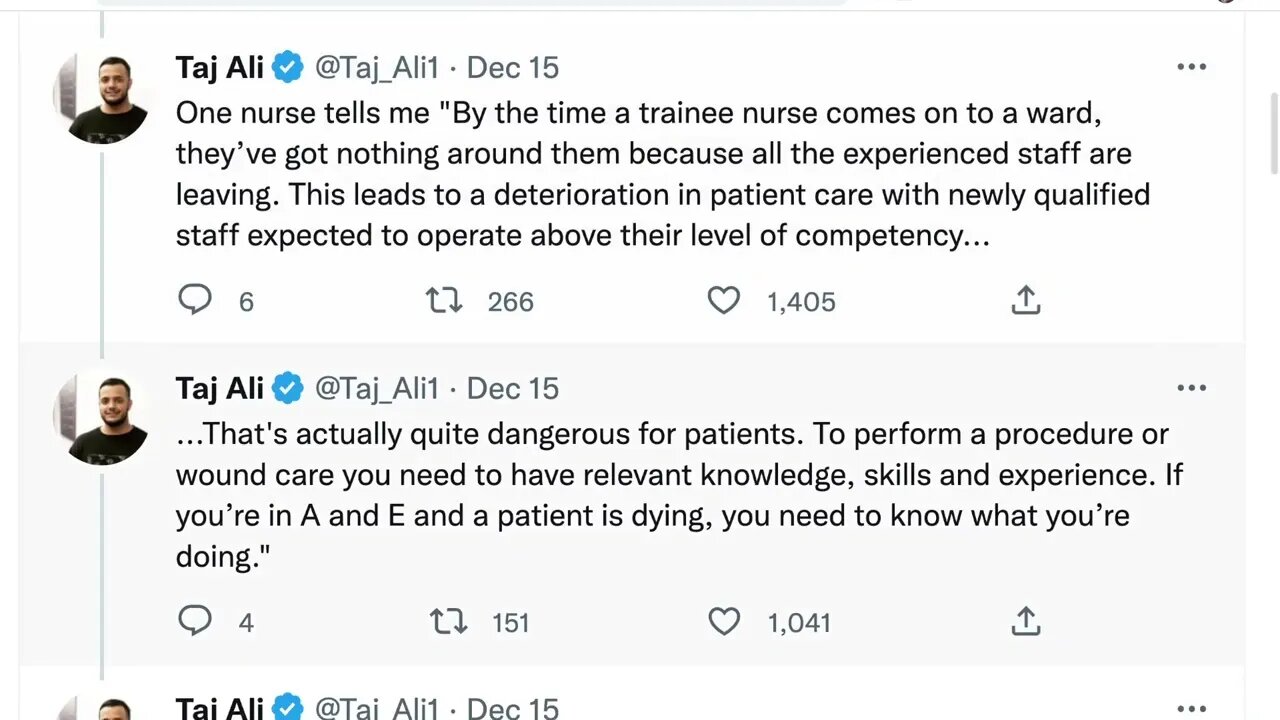Viewport: 1280px width, 720px height.
Task: Click the page's vertical scrollbar thumb
Action: click(1273, 132)
